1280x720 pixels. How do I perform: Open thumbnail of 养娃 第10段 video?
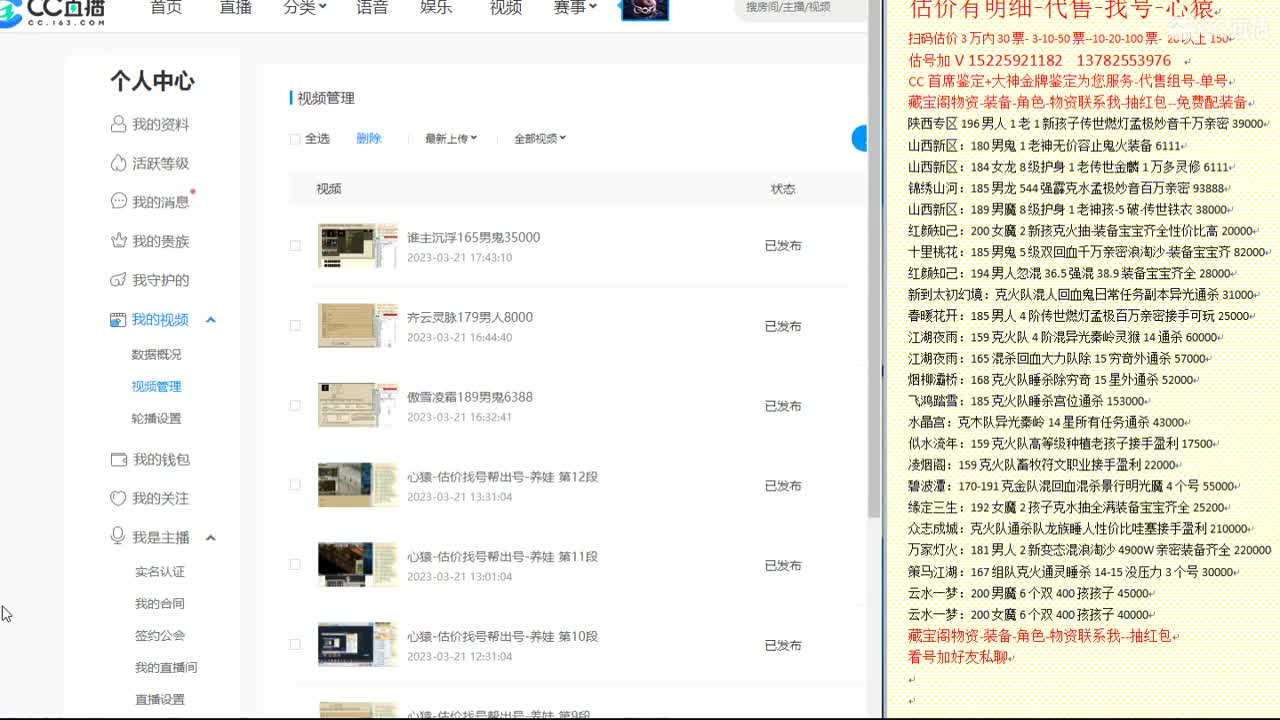358,645
